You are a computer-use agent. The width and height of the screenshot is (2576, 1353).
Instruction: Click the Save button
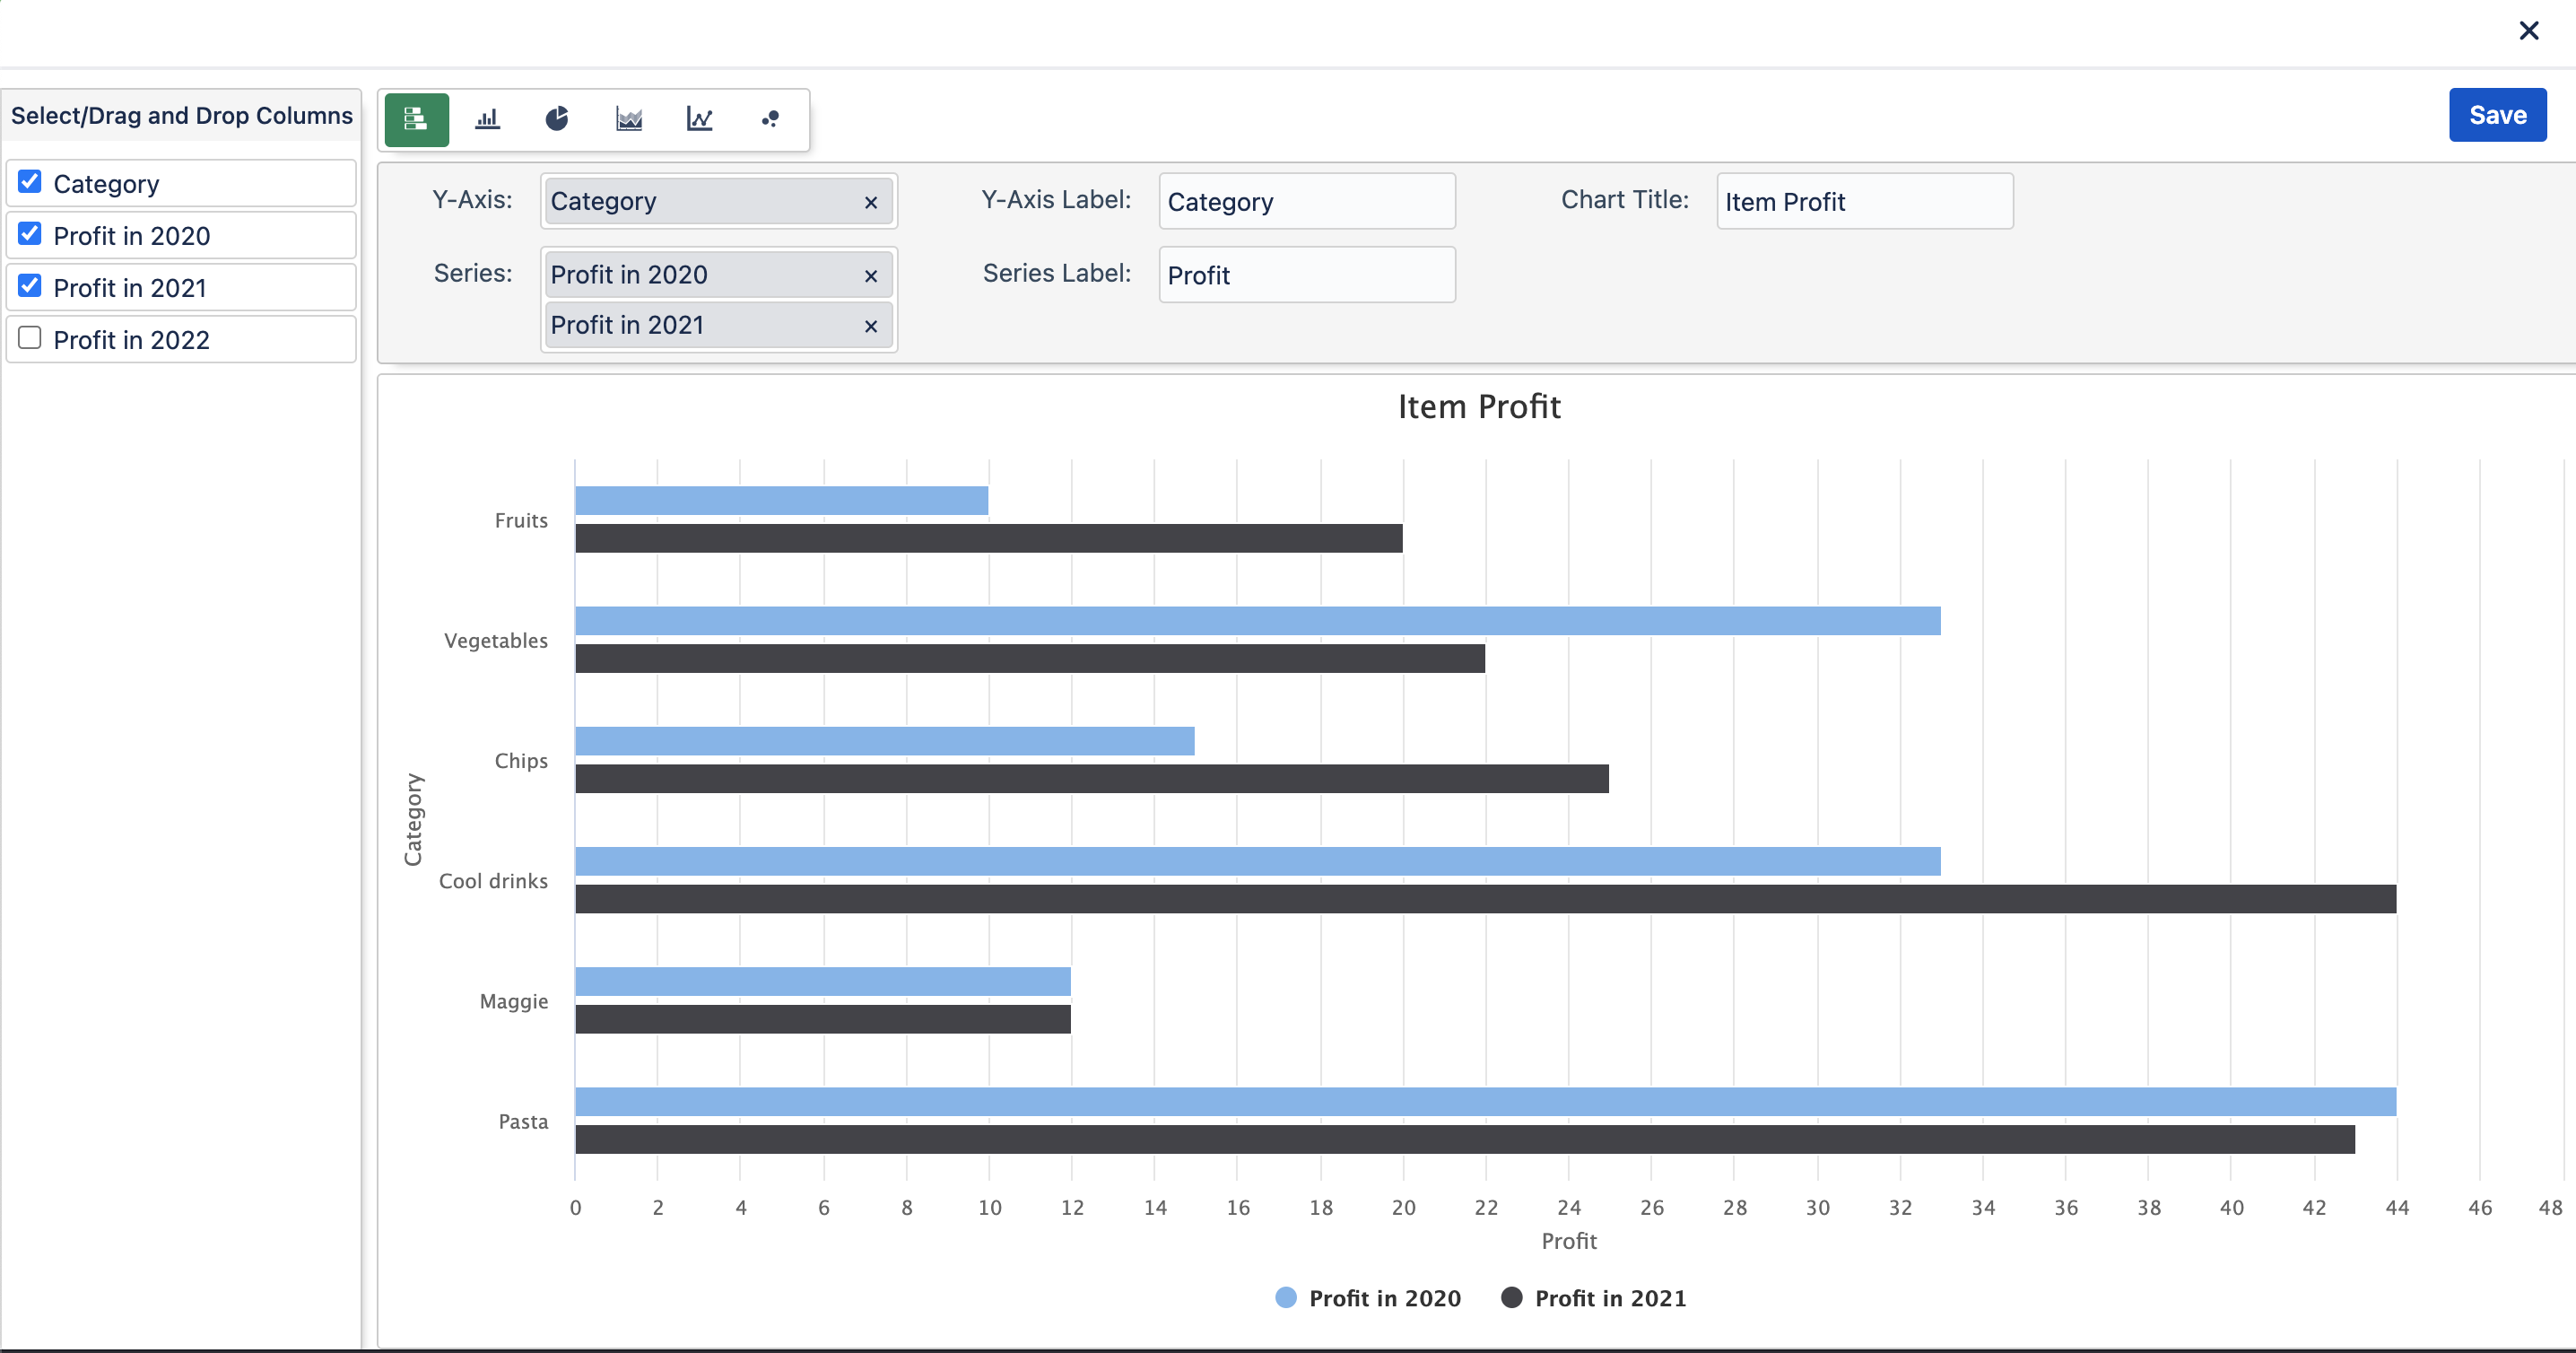click(2496, 115)
